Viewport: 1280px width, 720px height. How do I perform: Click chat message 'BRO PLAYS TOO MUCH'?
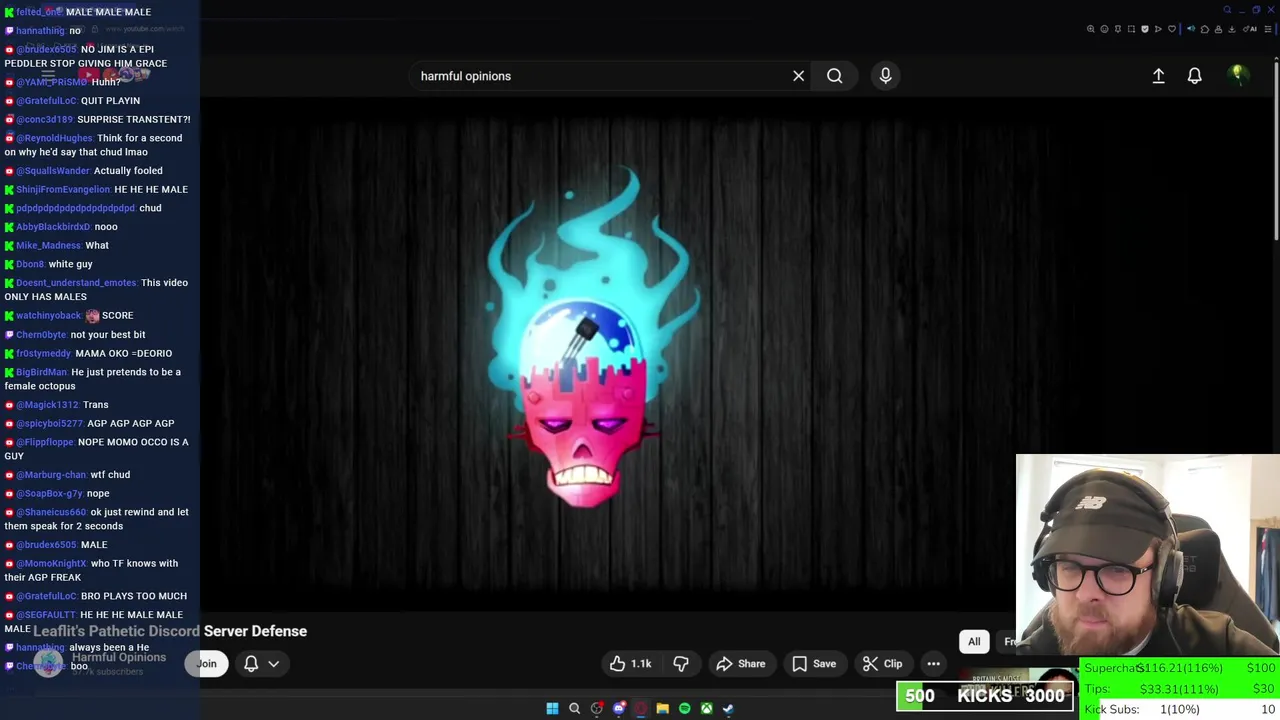coord(133,596)
